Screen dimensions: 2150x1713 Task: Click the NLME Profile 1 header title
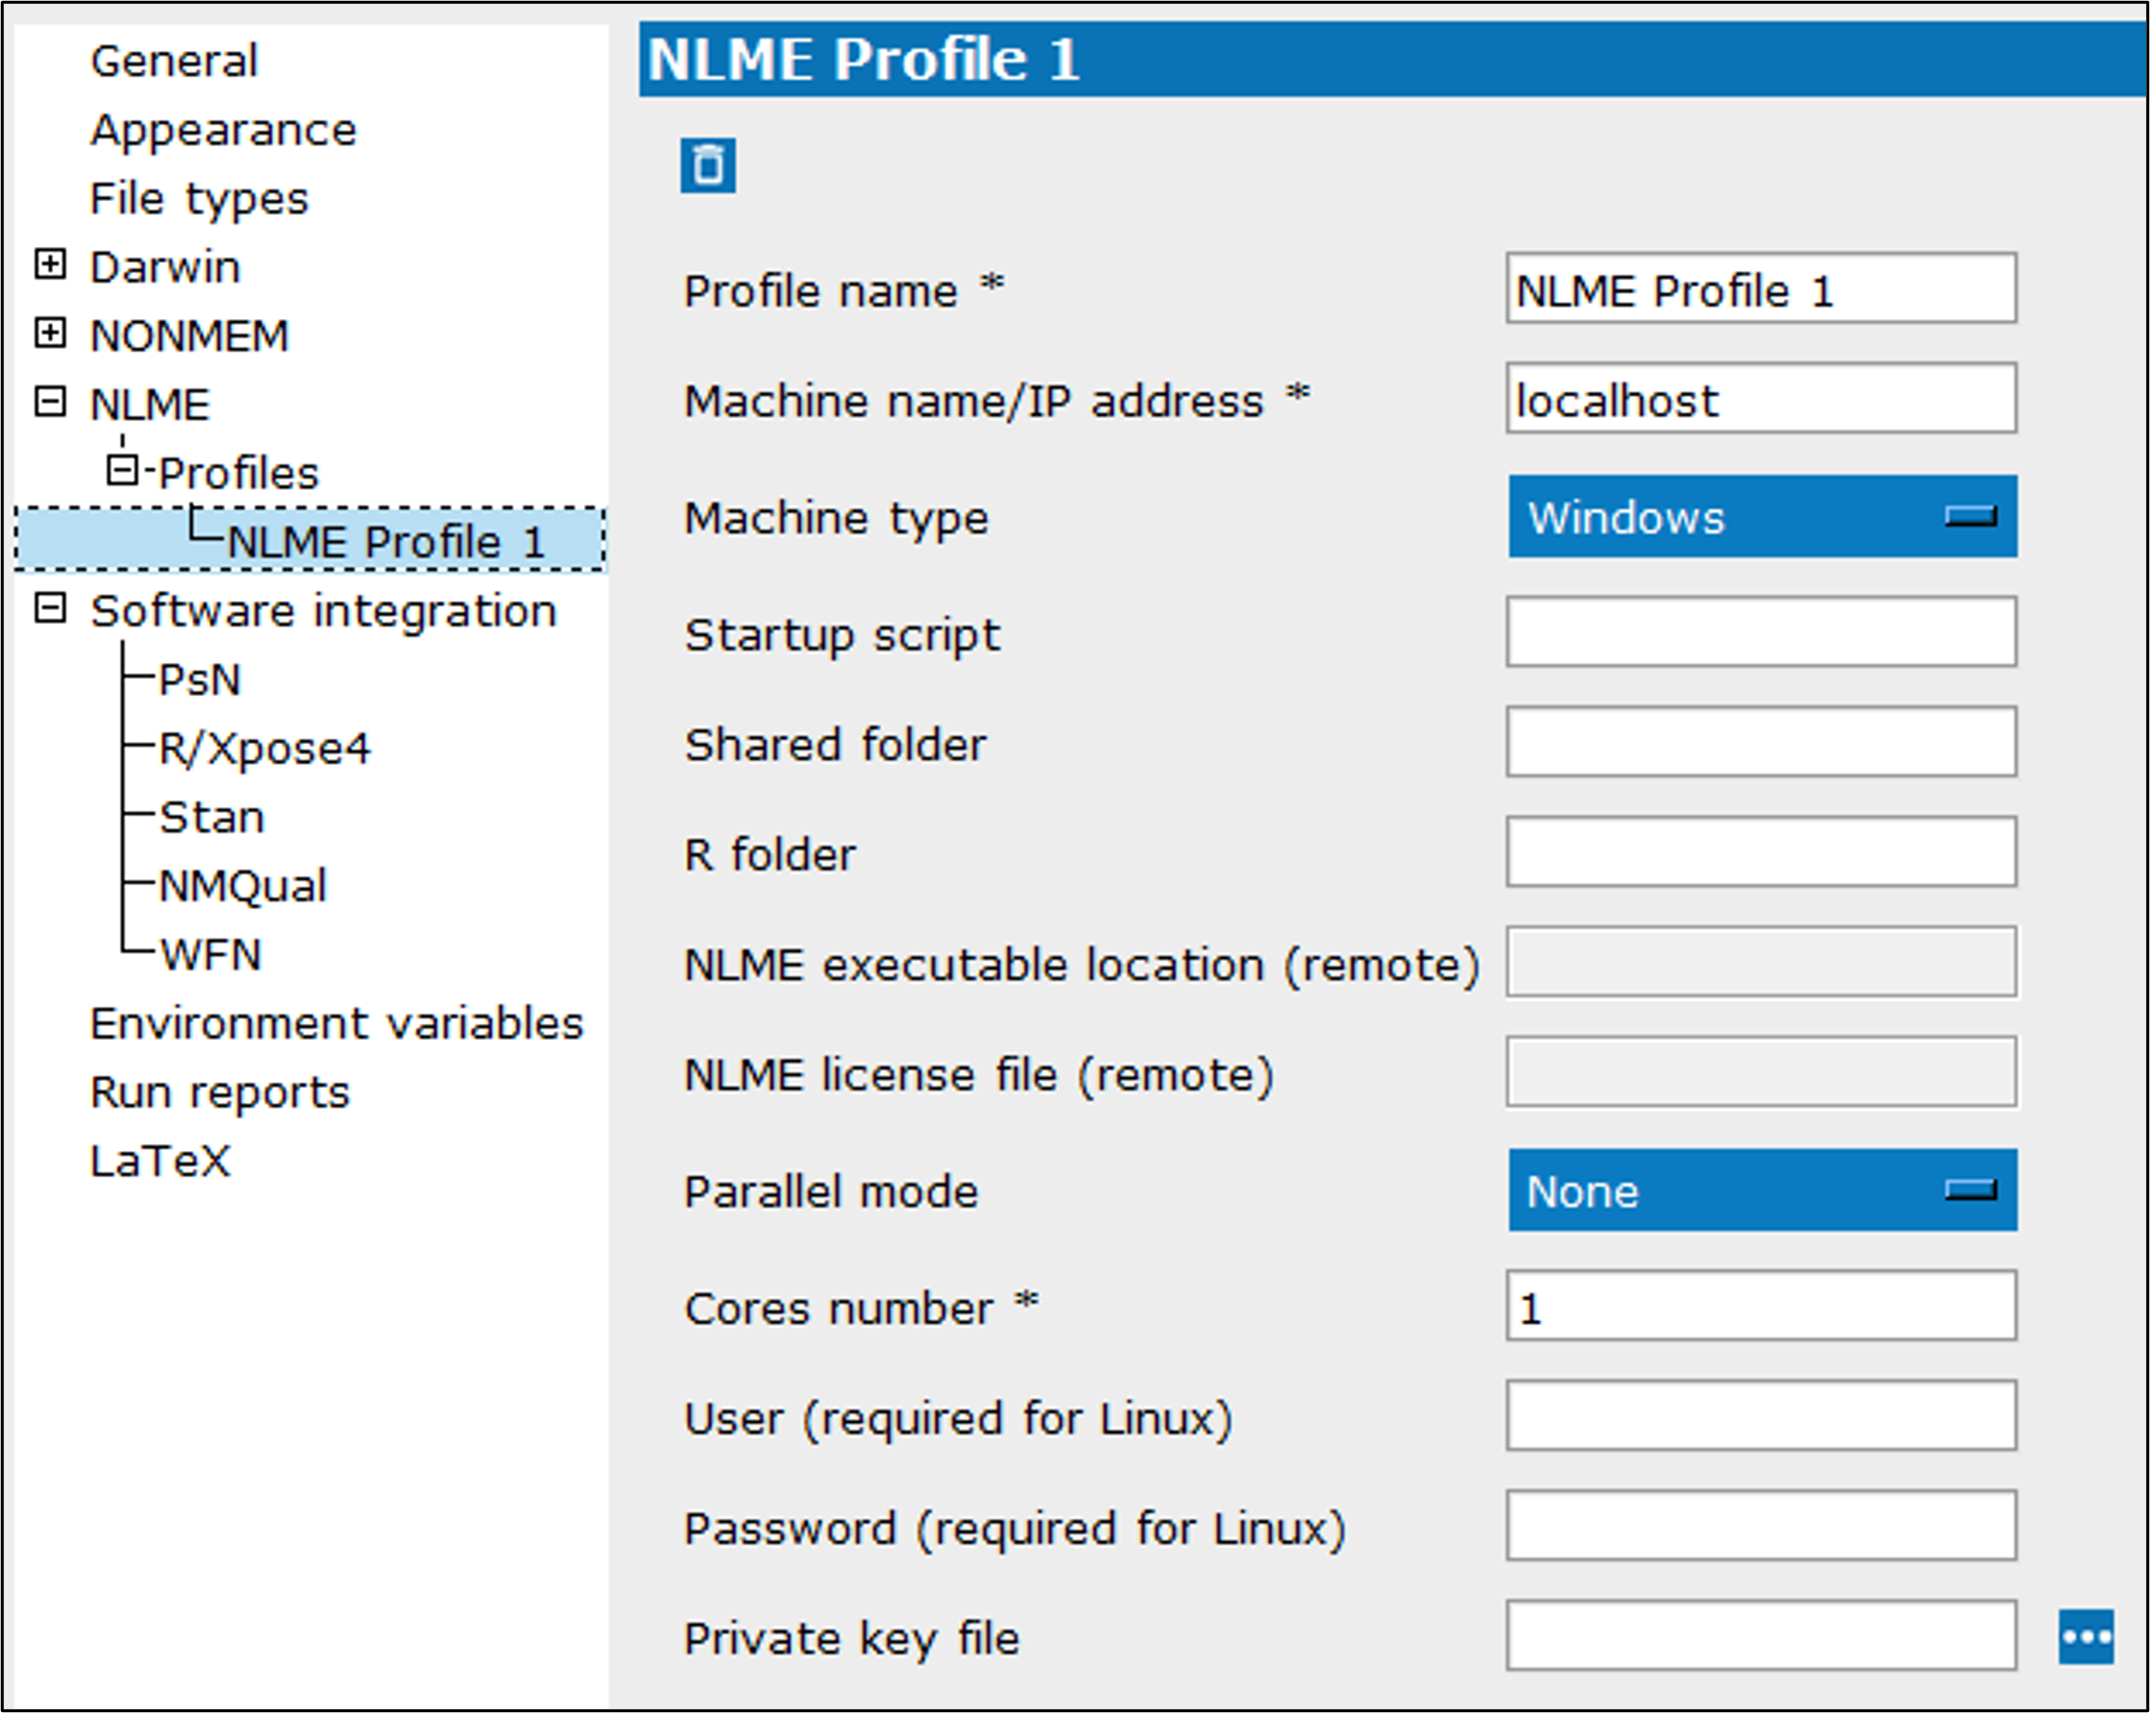click(x=864, y=59)
